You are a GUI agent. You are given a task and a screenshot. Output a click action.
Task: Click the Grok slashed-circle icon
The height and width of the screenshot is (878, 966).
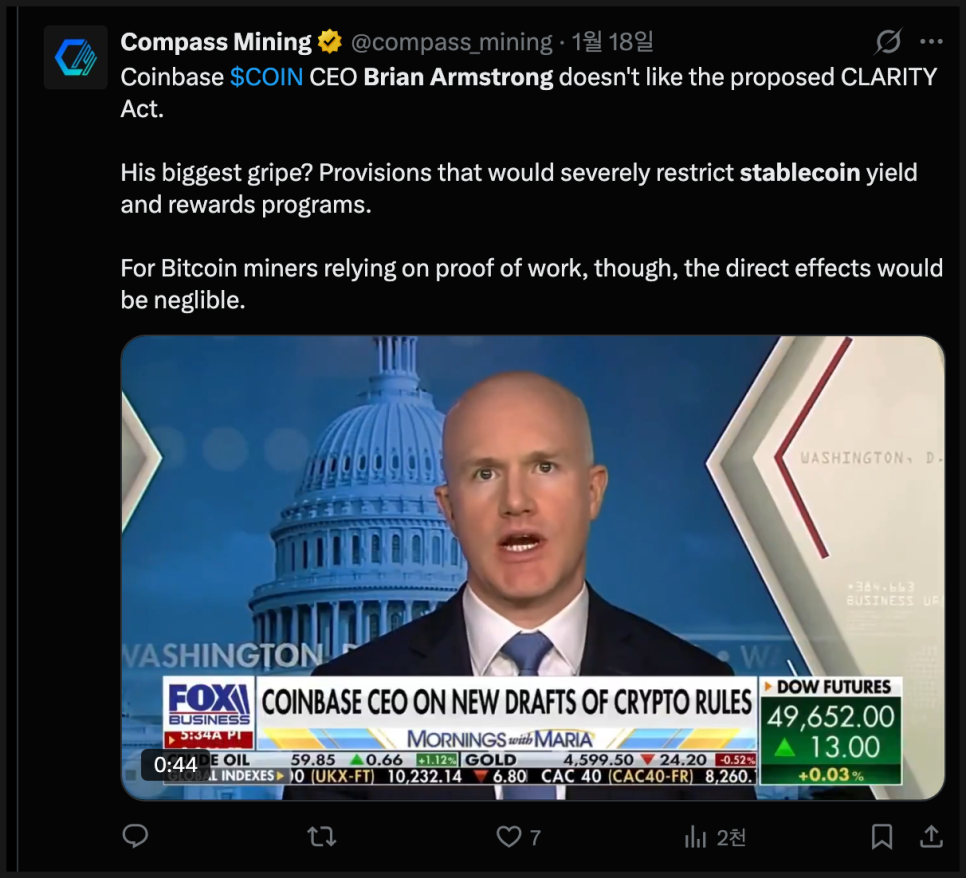(x=888, y=41)
